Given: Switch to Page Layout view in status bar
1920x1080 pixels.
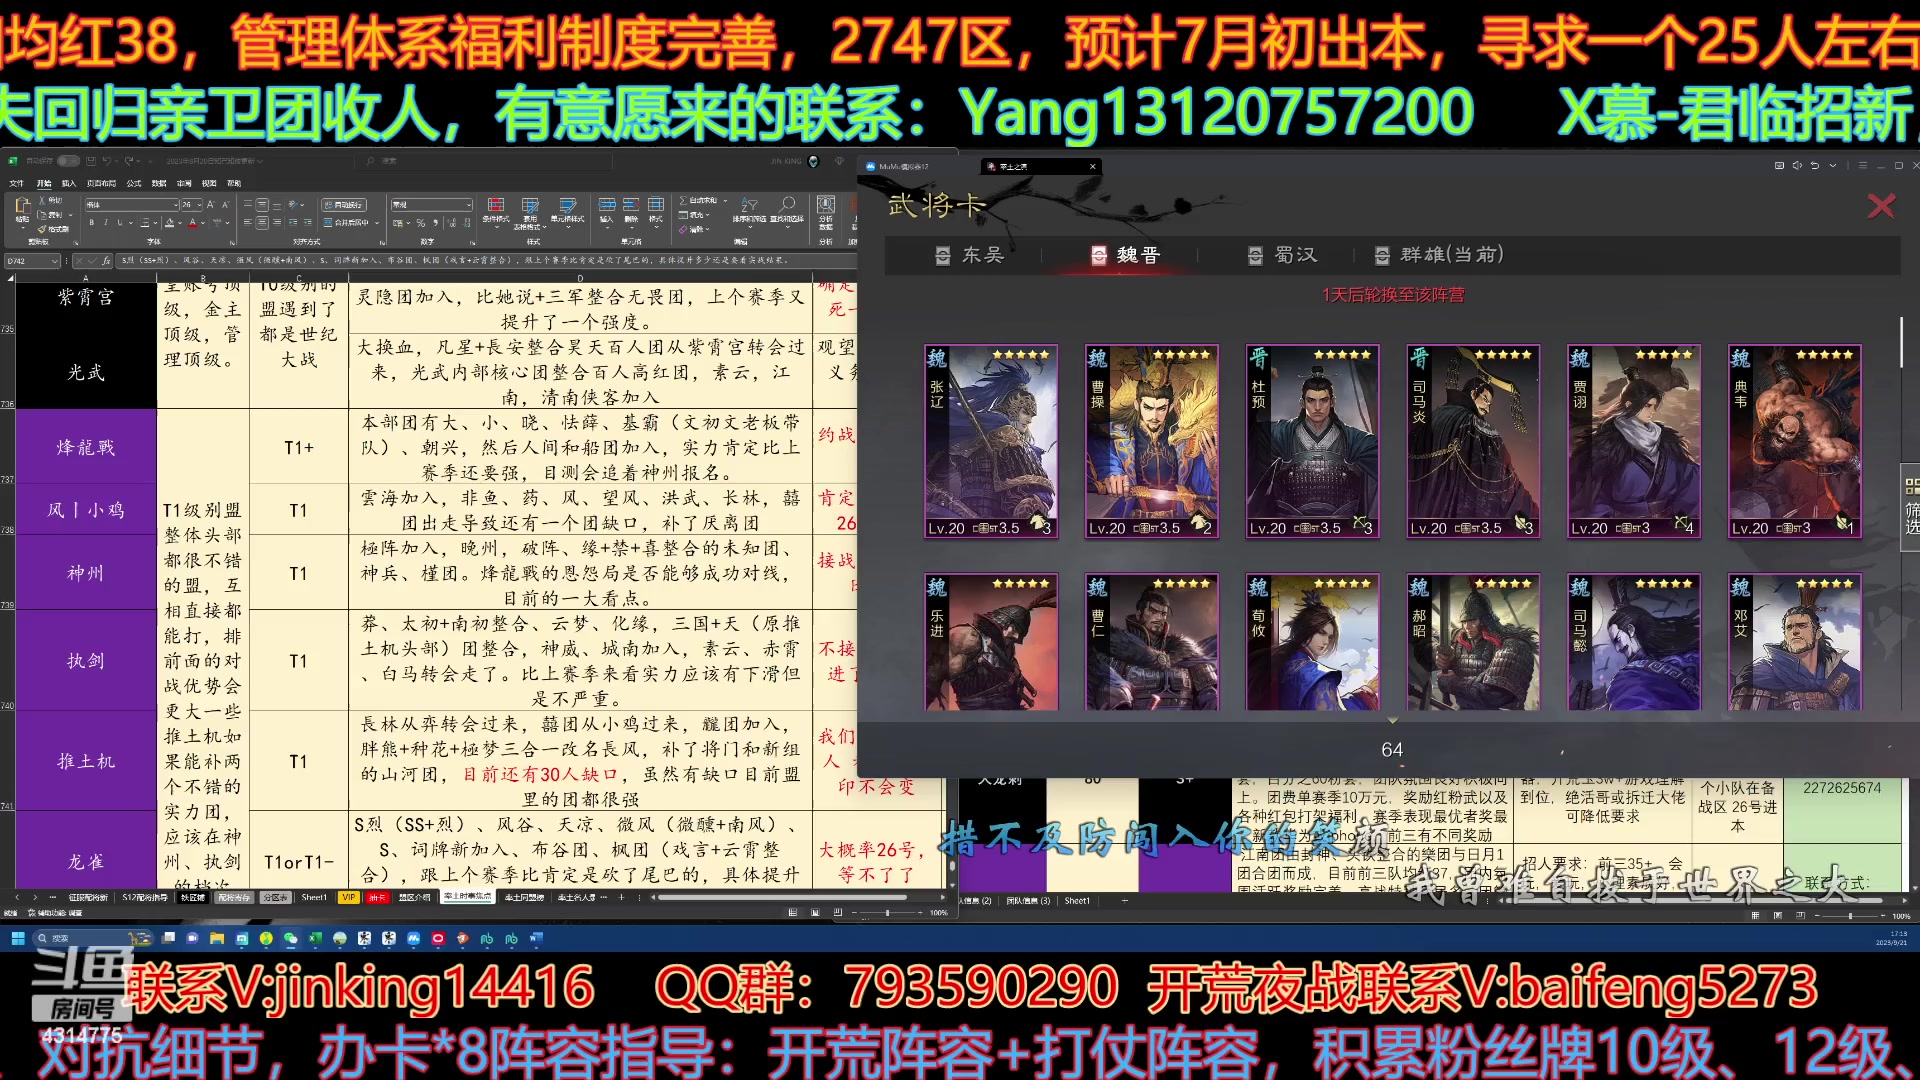Looking at the screenshot, I should [x=815, y=912].
